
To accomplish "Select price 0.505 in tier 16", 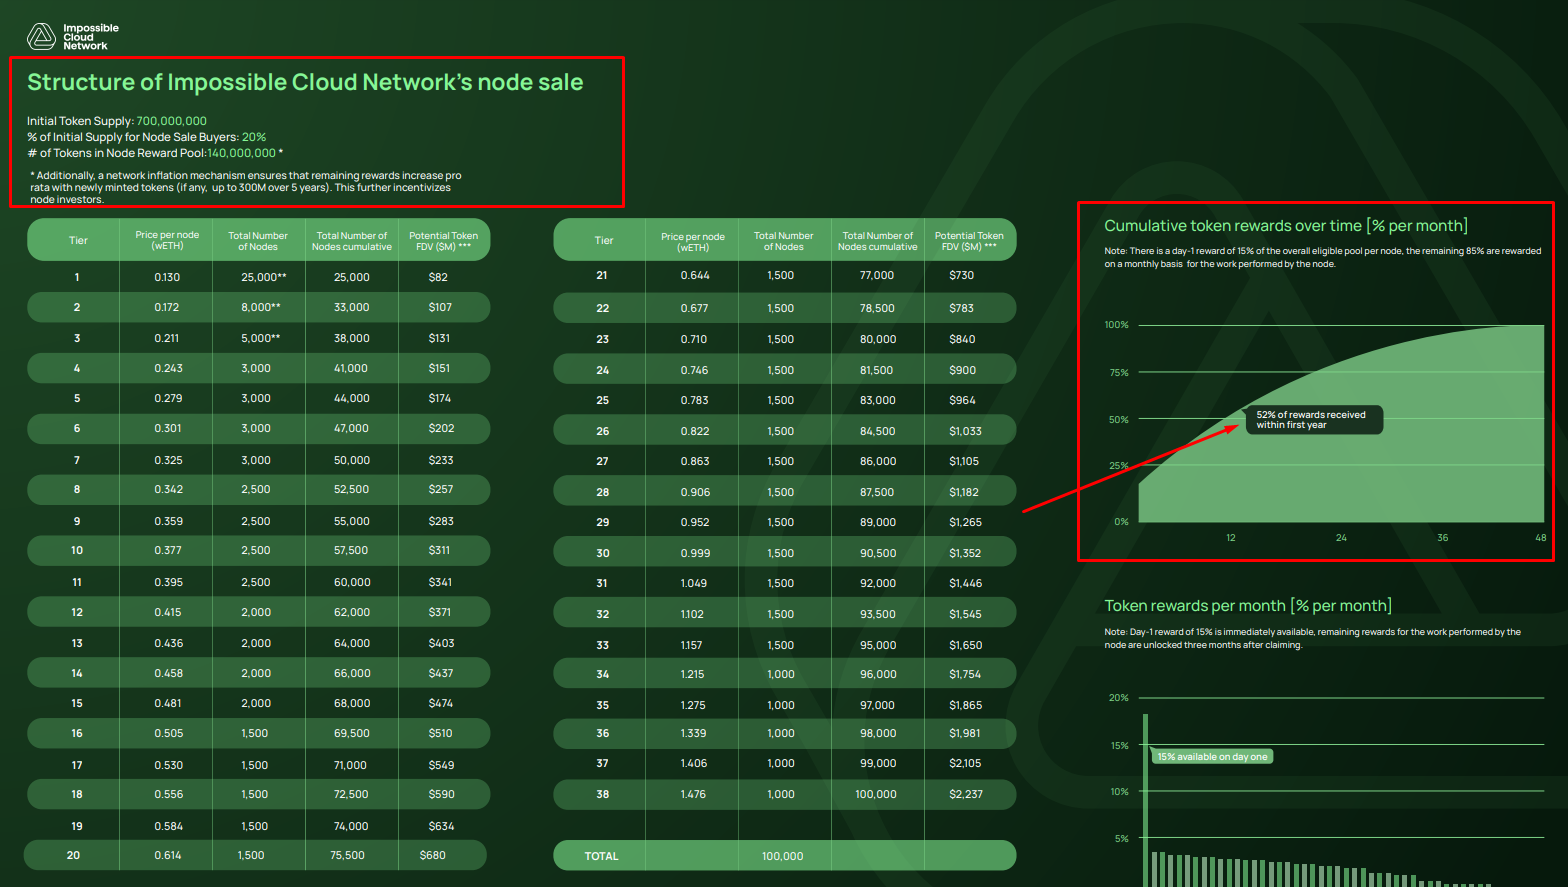I will (168, 733).
